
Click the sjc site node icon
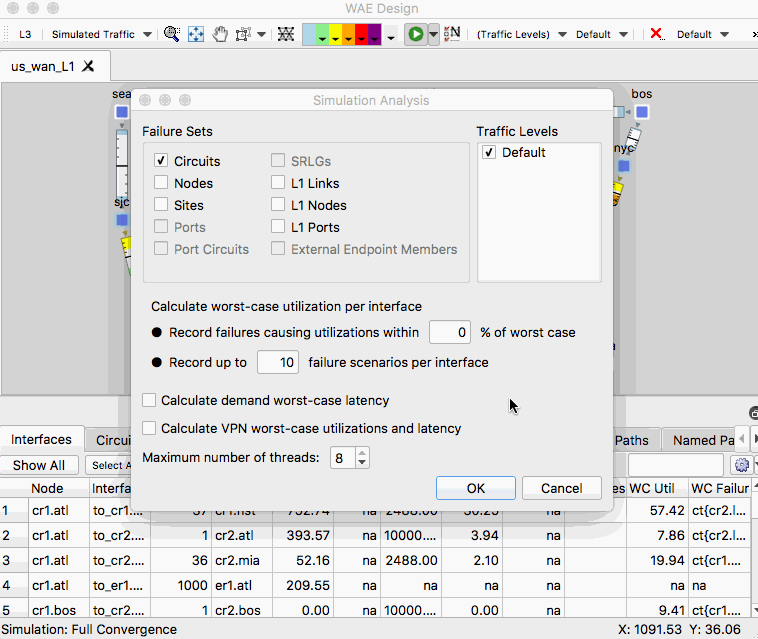point(122,220)
